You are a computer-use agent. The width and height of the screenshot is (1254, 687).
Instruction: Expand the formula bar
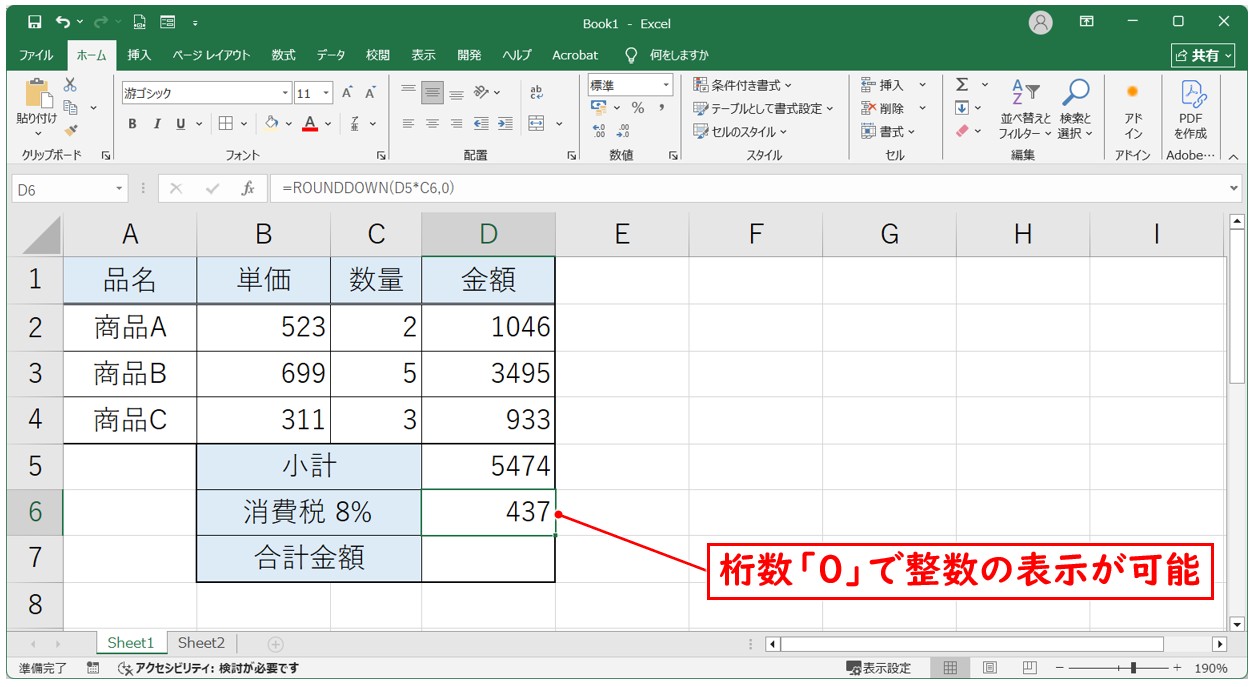point(1233,188)
